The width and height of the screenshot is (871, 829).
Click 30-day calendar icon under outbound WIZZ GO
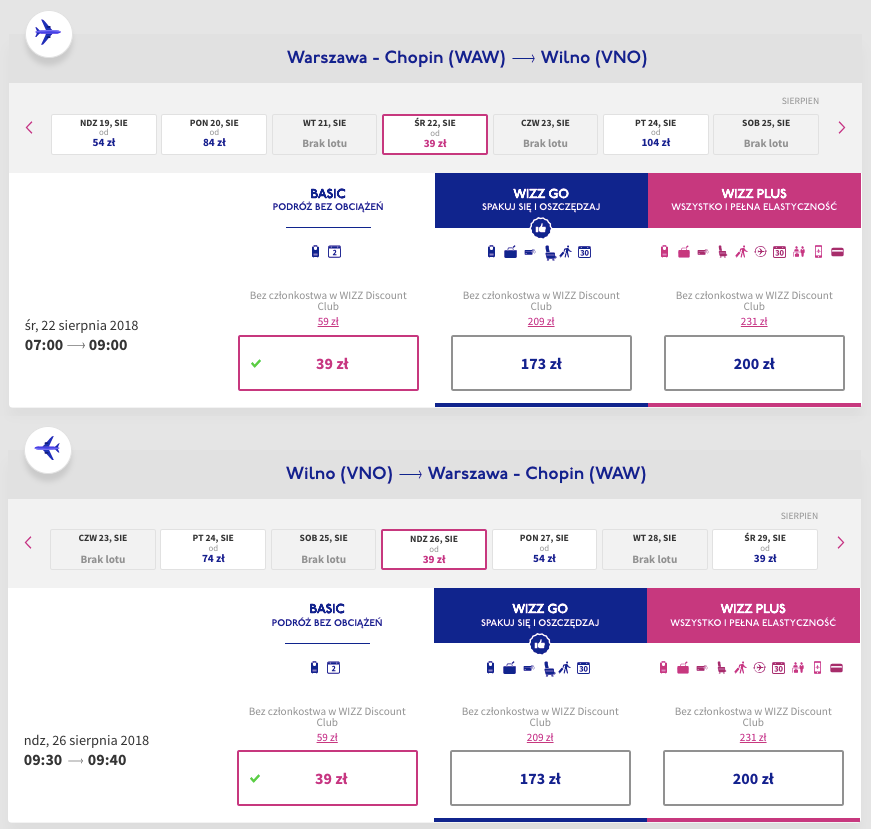pyautogui.click(x=584, y=252)
